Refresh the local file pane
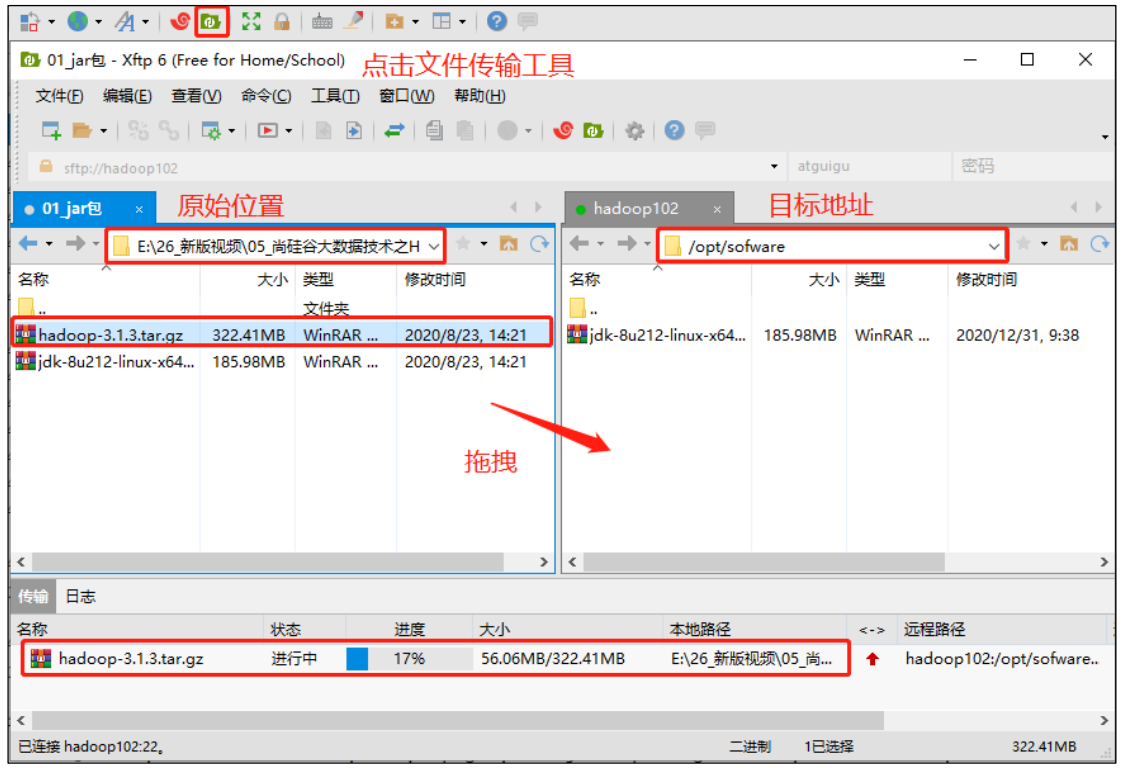 [540, 244]
